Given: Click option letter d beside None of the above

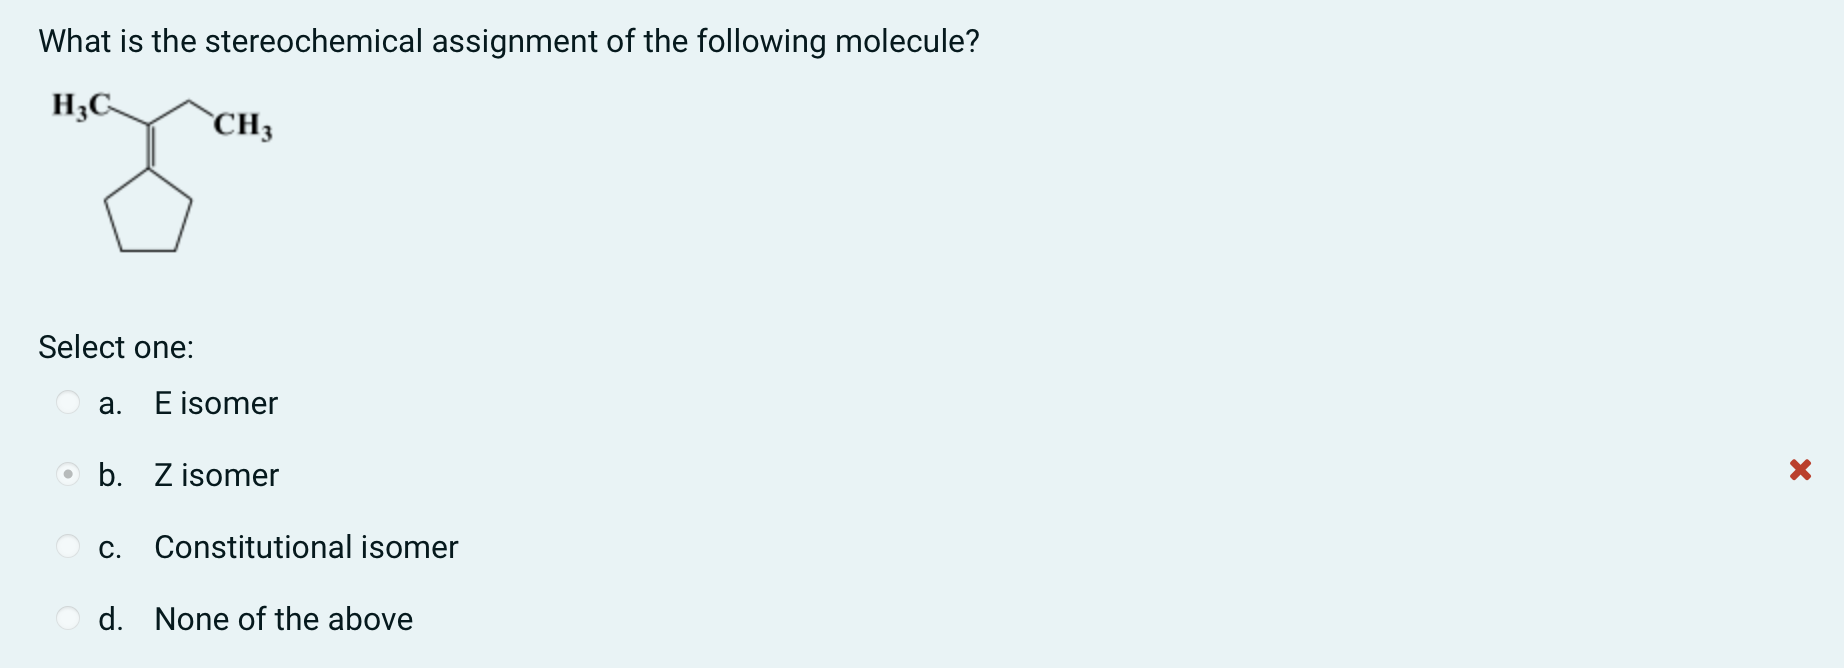Looking at the screenshot, I should pos(110,619).
